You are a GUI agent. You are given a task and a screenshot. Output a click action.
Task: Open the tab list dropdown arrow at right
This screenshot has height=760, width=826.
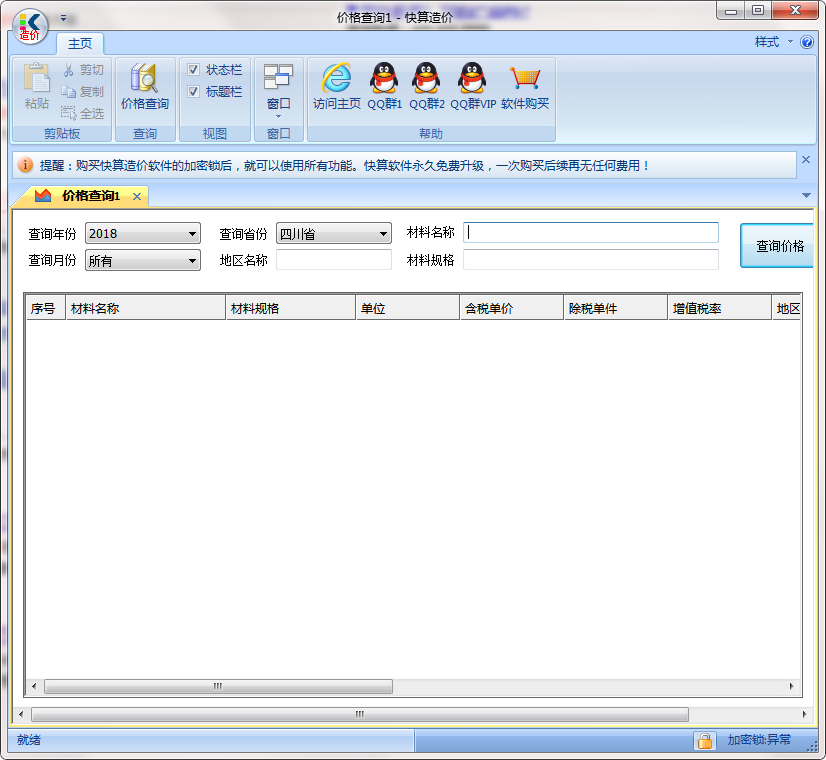(806, 195)
